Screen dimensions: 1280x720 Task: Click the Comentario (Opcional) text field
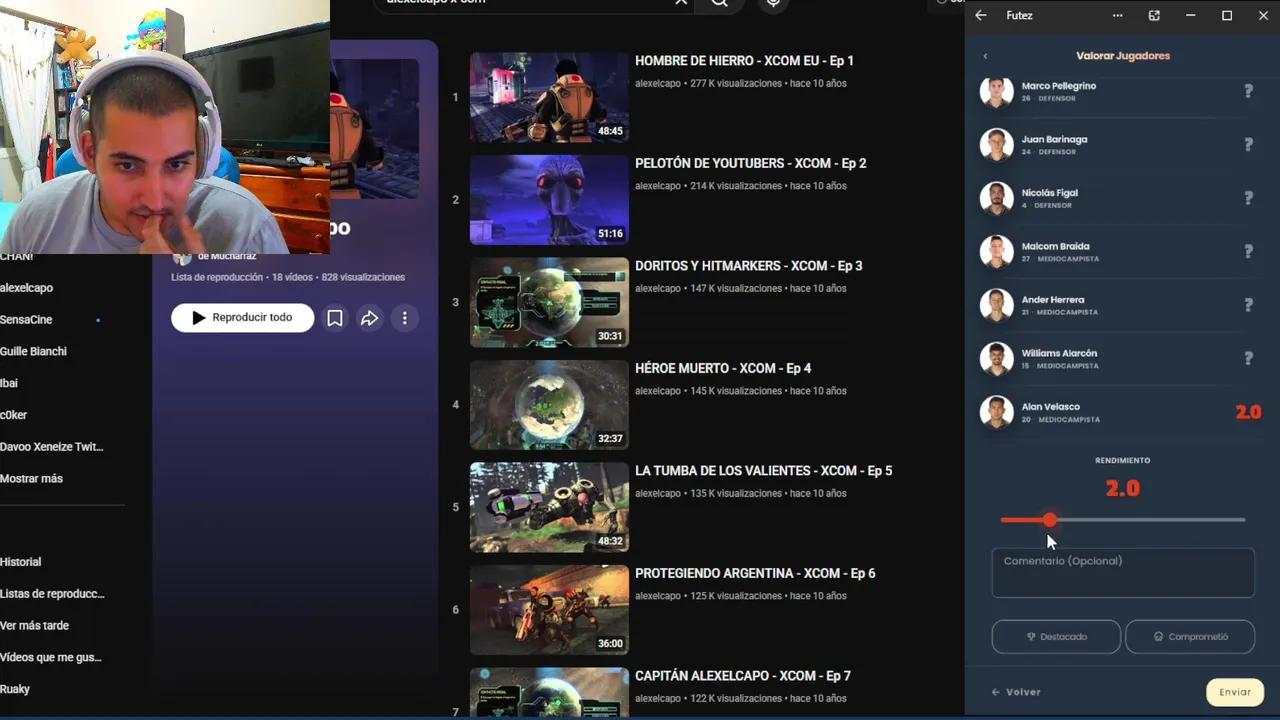1123,573
